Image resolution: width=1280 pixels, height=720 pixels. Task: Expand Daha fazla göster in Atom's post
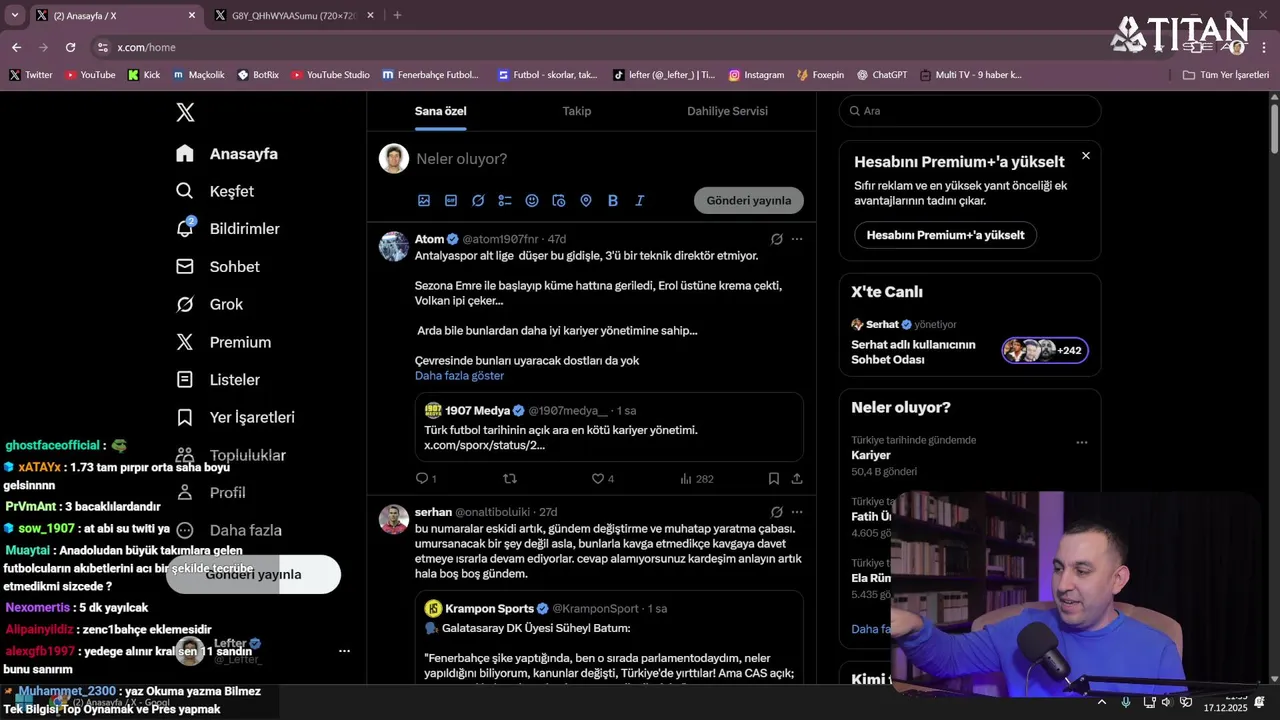459,376
